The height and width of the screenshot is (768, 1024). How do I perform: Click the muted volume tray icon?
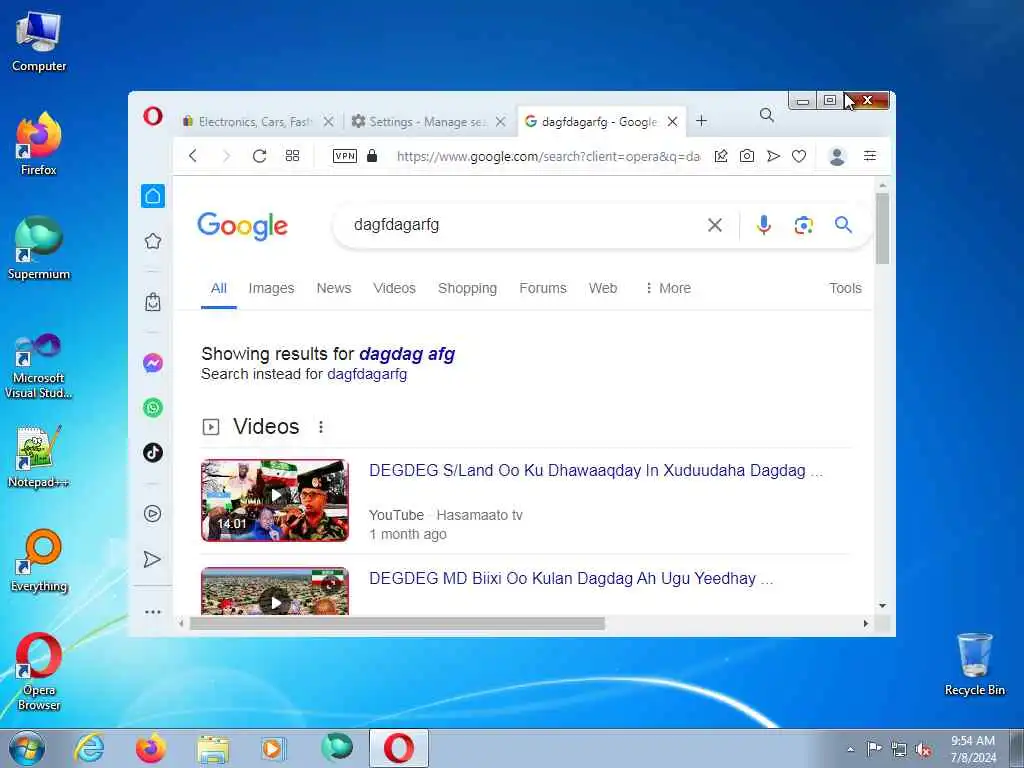coord(923,750)
